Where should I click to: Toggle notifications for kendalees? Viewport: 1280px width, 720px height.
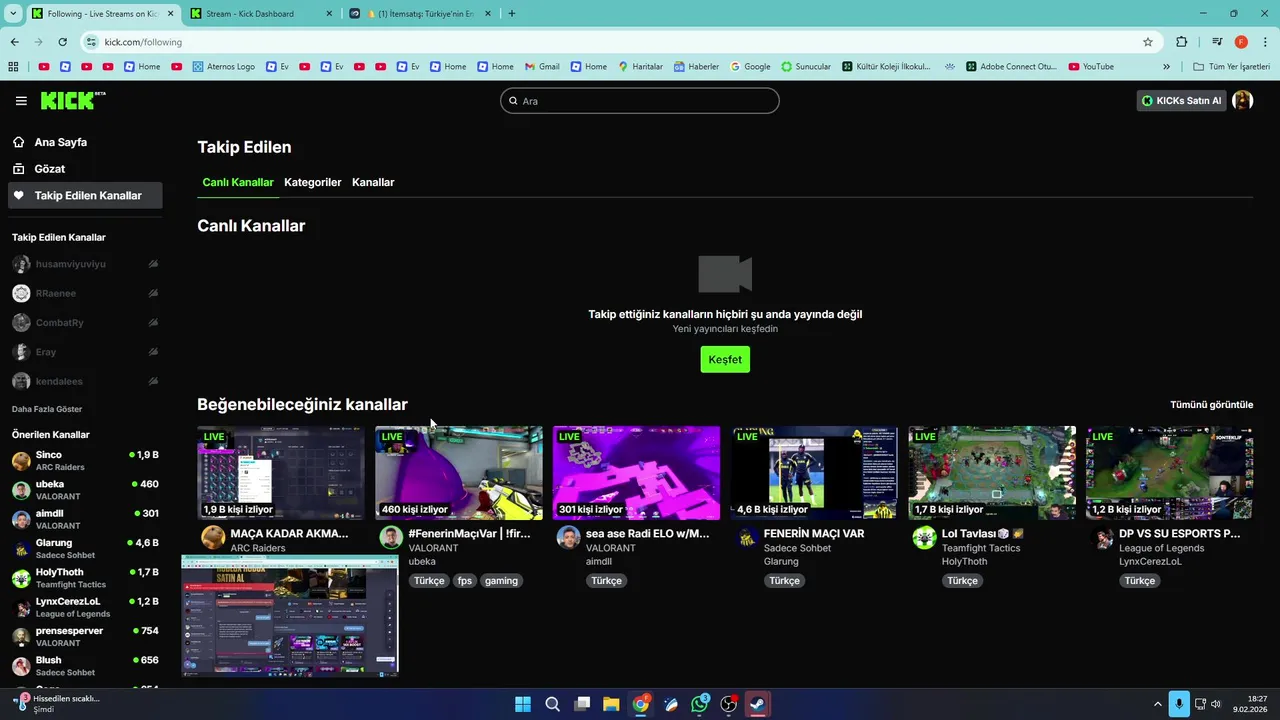(153, 381)
